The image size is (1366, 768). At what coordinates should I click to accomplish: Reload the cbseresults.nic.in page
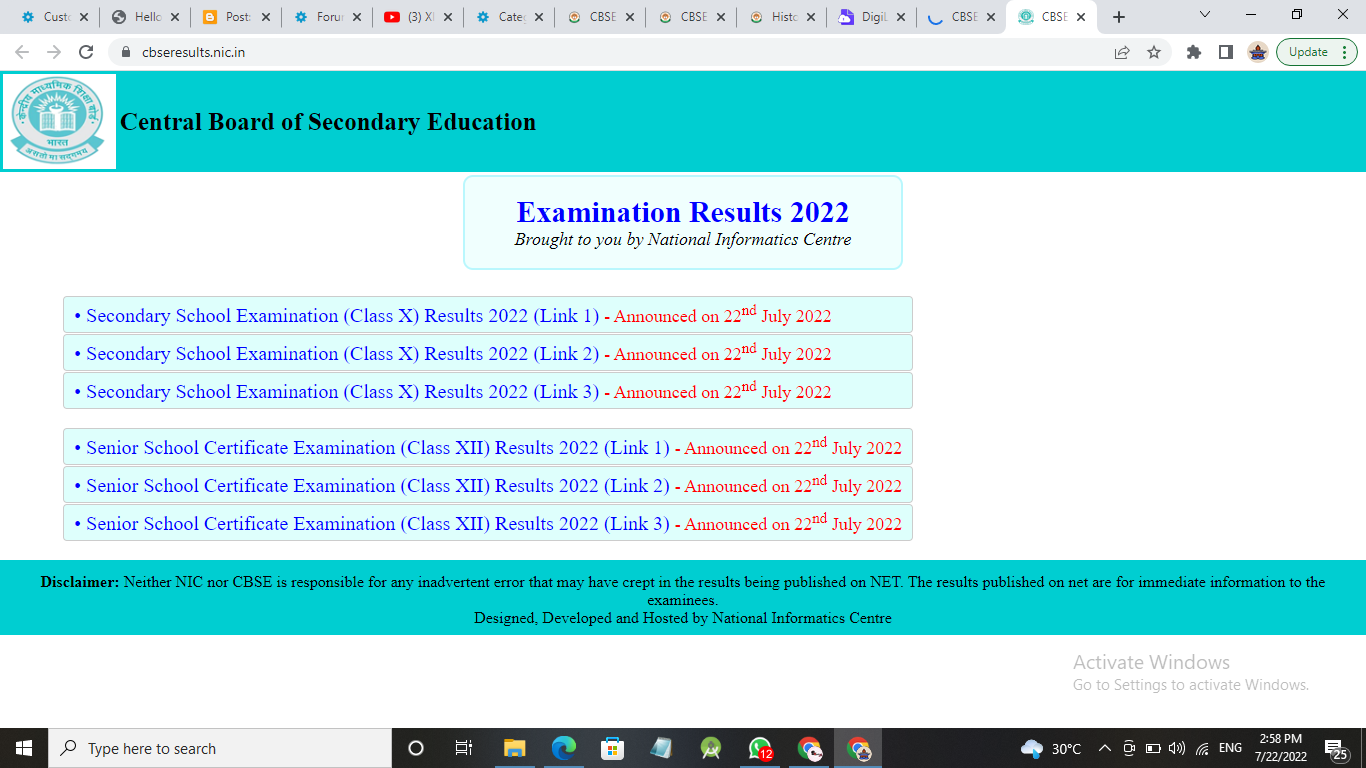click(86, 52)
